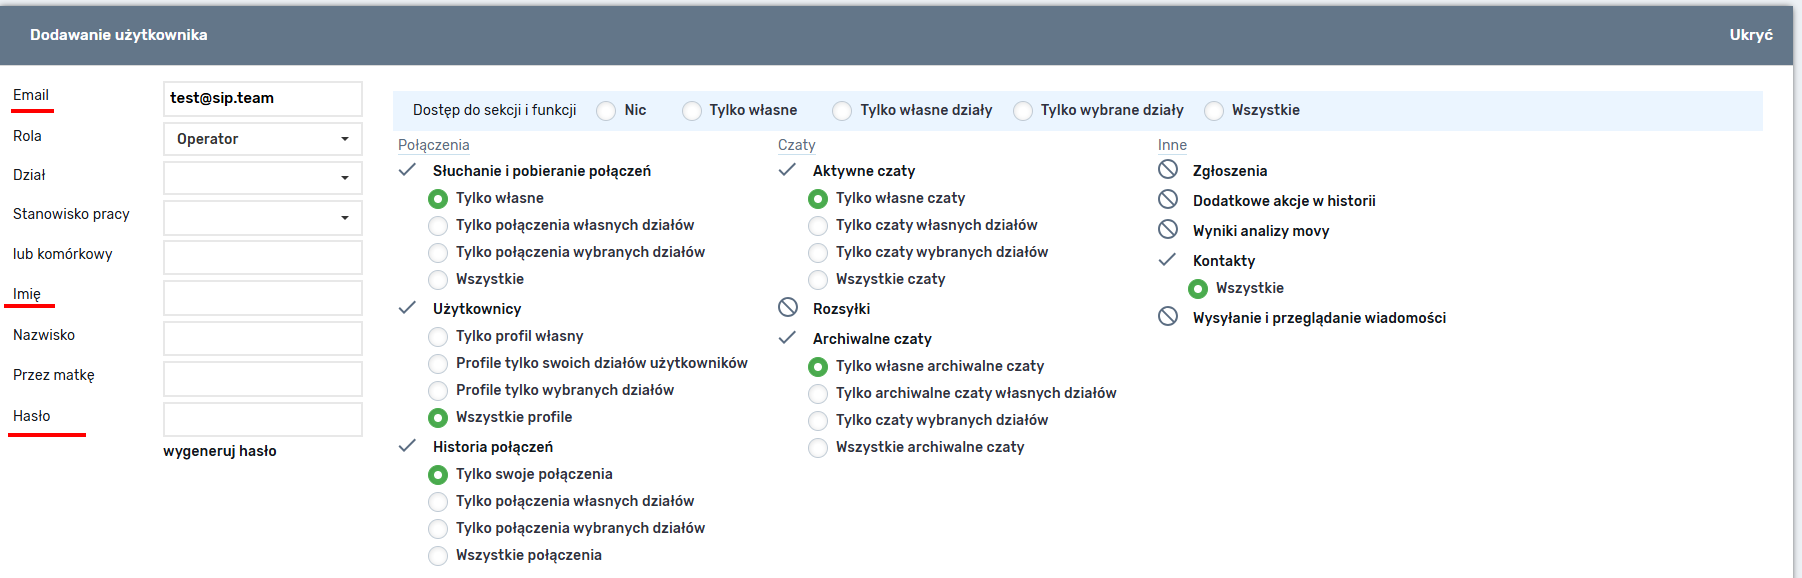Click the wygeneruj hasło link
1802x578 pixels.
click(x=220, y=451)
